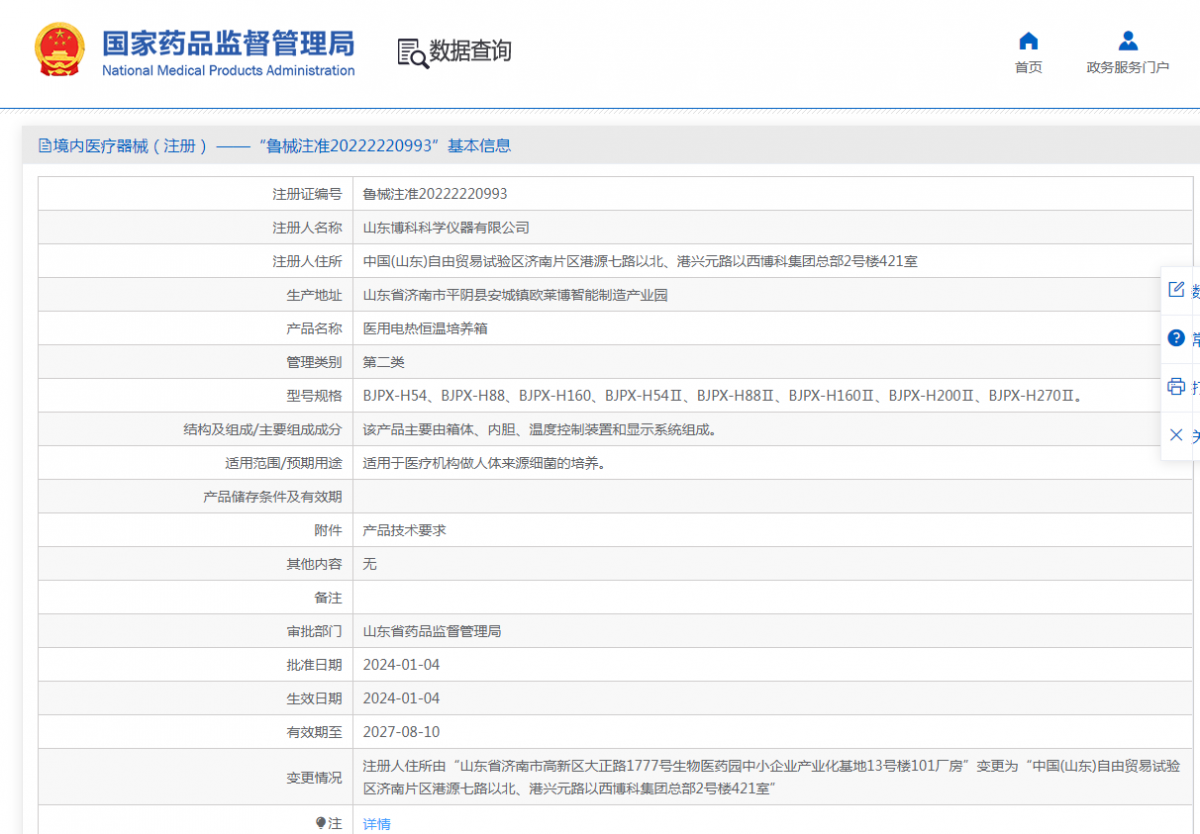This screenshot has height=834, width=1200.
Task: Click the 管理类别 label
Action: [x=314, y=362]
